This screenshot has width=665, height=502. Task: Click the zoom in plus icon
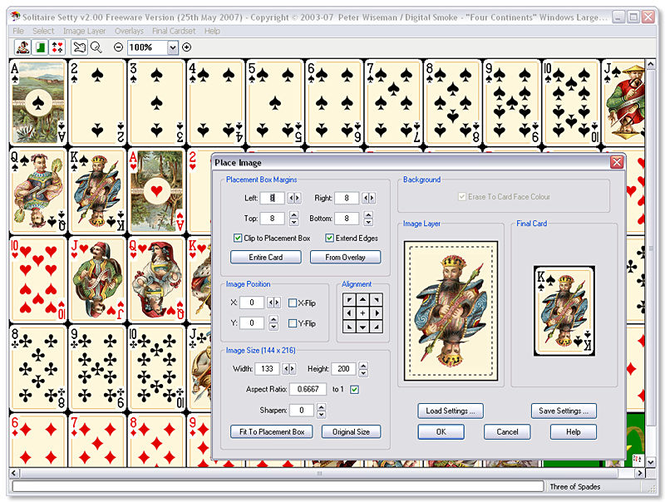(x=186, y=47)
